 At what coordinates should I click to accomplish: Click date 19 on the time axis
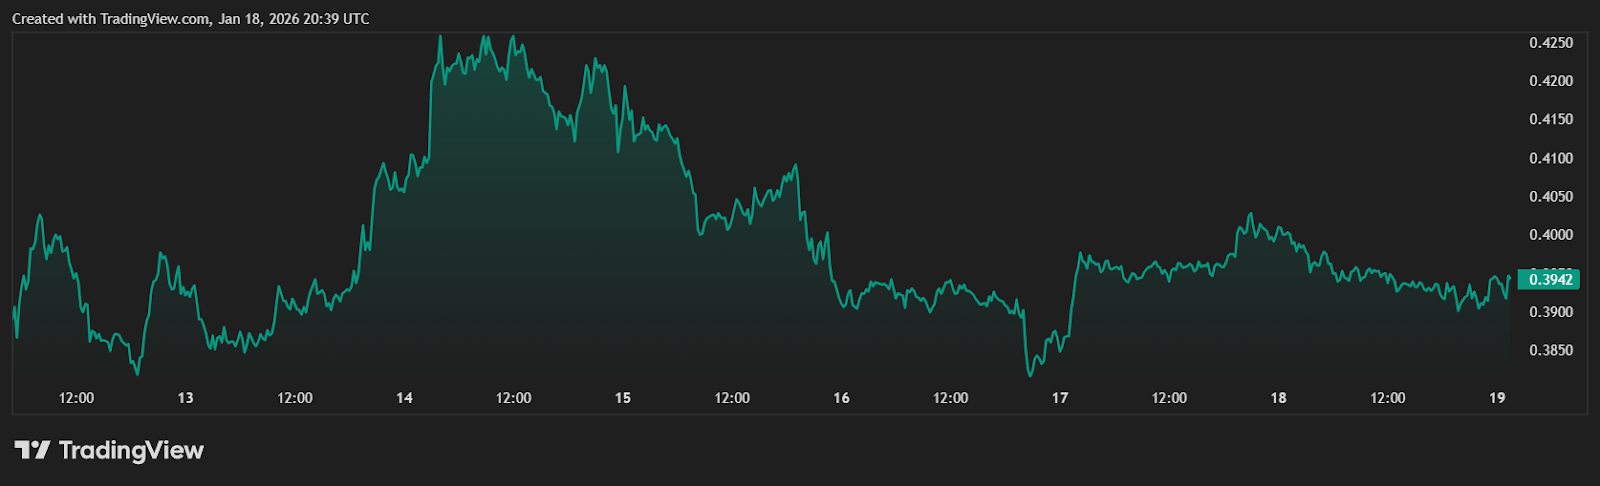[1497, 398]
